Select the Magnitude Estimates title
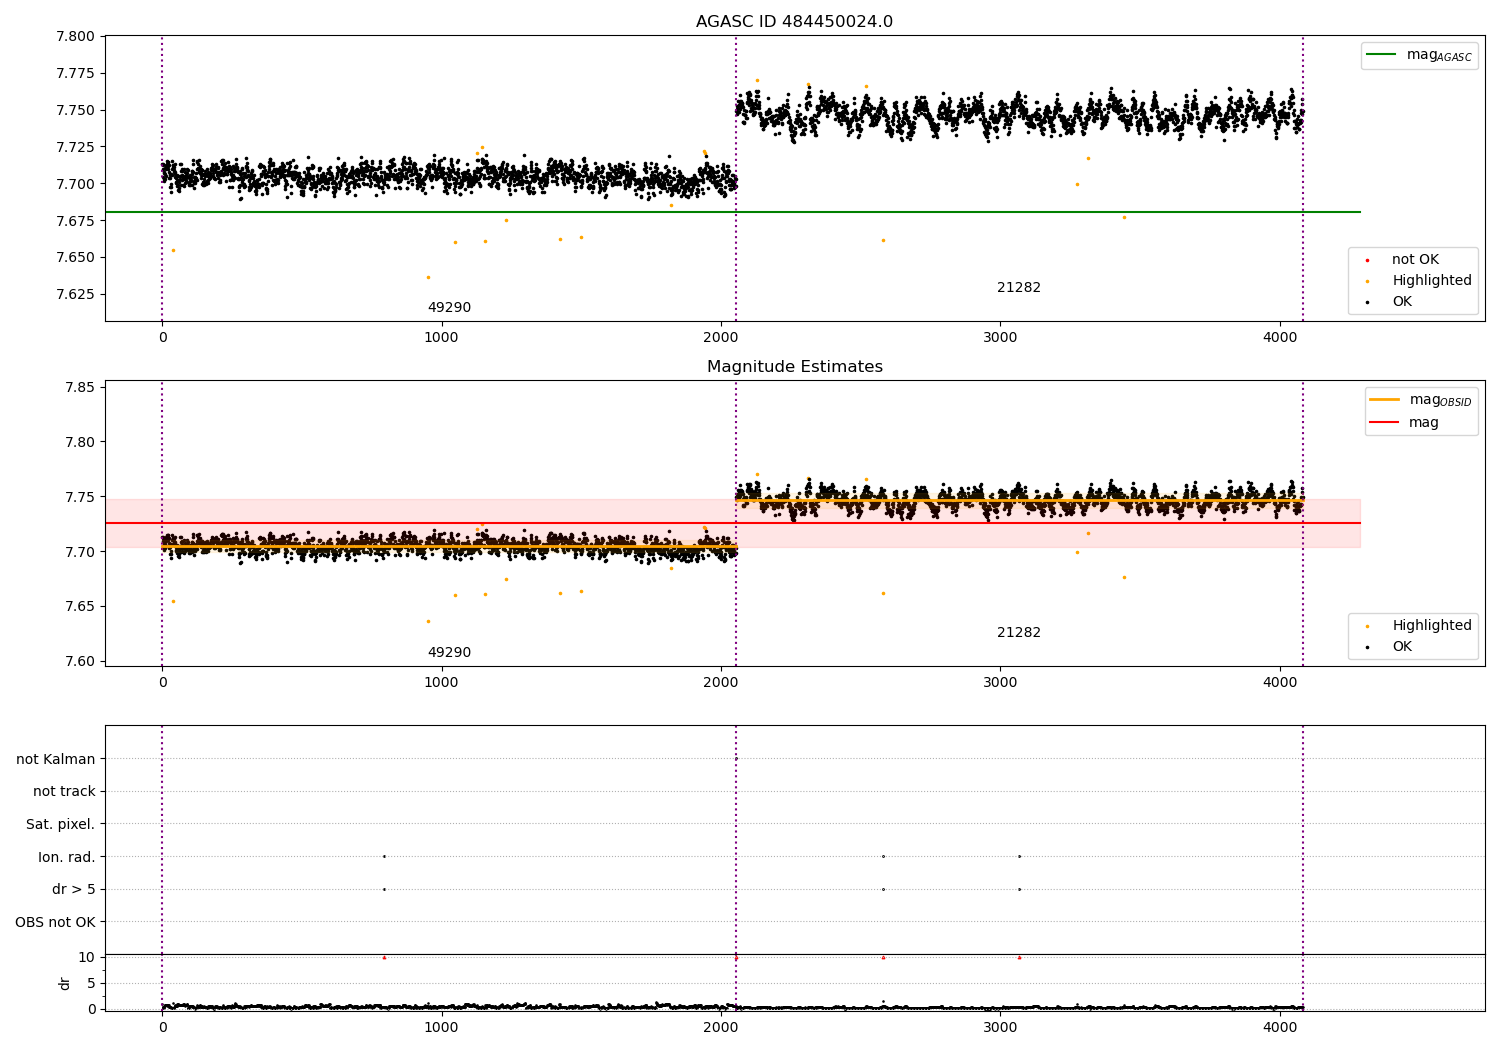The height and width of the screenshot is (1050, 1500). [794, 367]
